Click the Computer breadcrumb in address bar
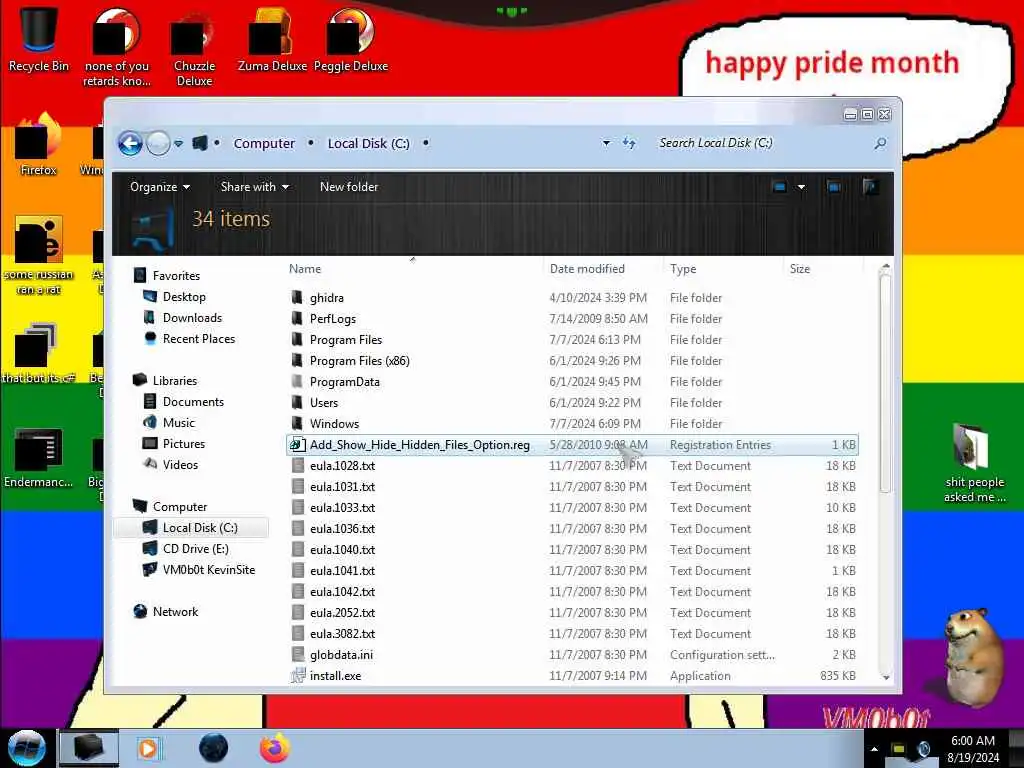 click(x=264, y=144)
